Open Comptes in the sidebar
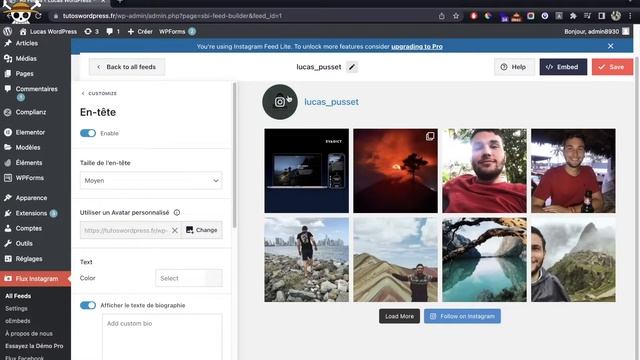This screenshot has width=640, height=360. pyautogui.click(x=29, y=228)
